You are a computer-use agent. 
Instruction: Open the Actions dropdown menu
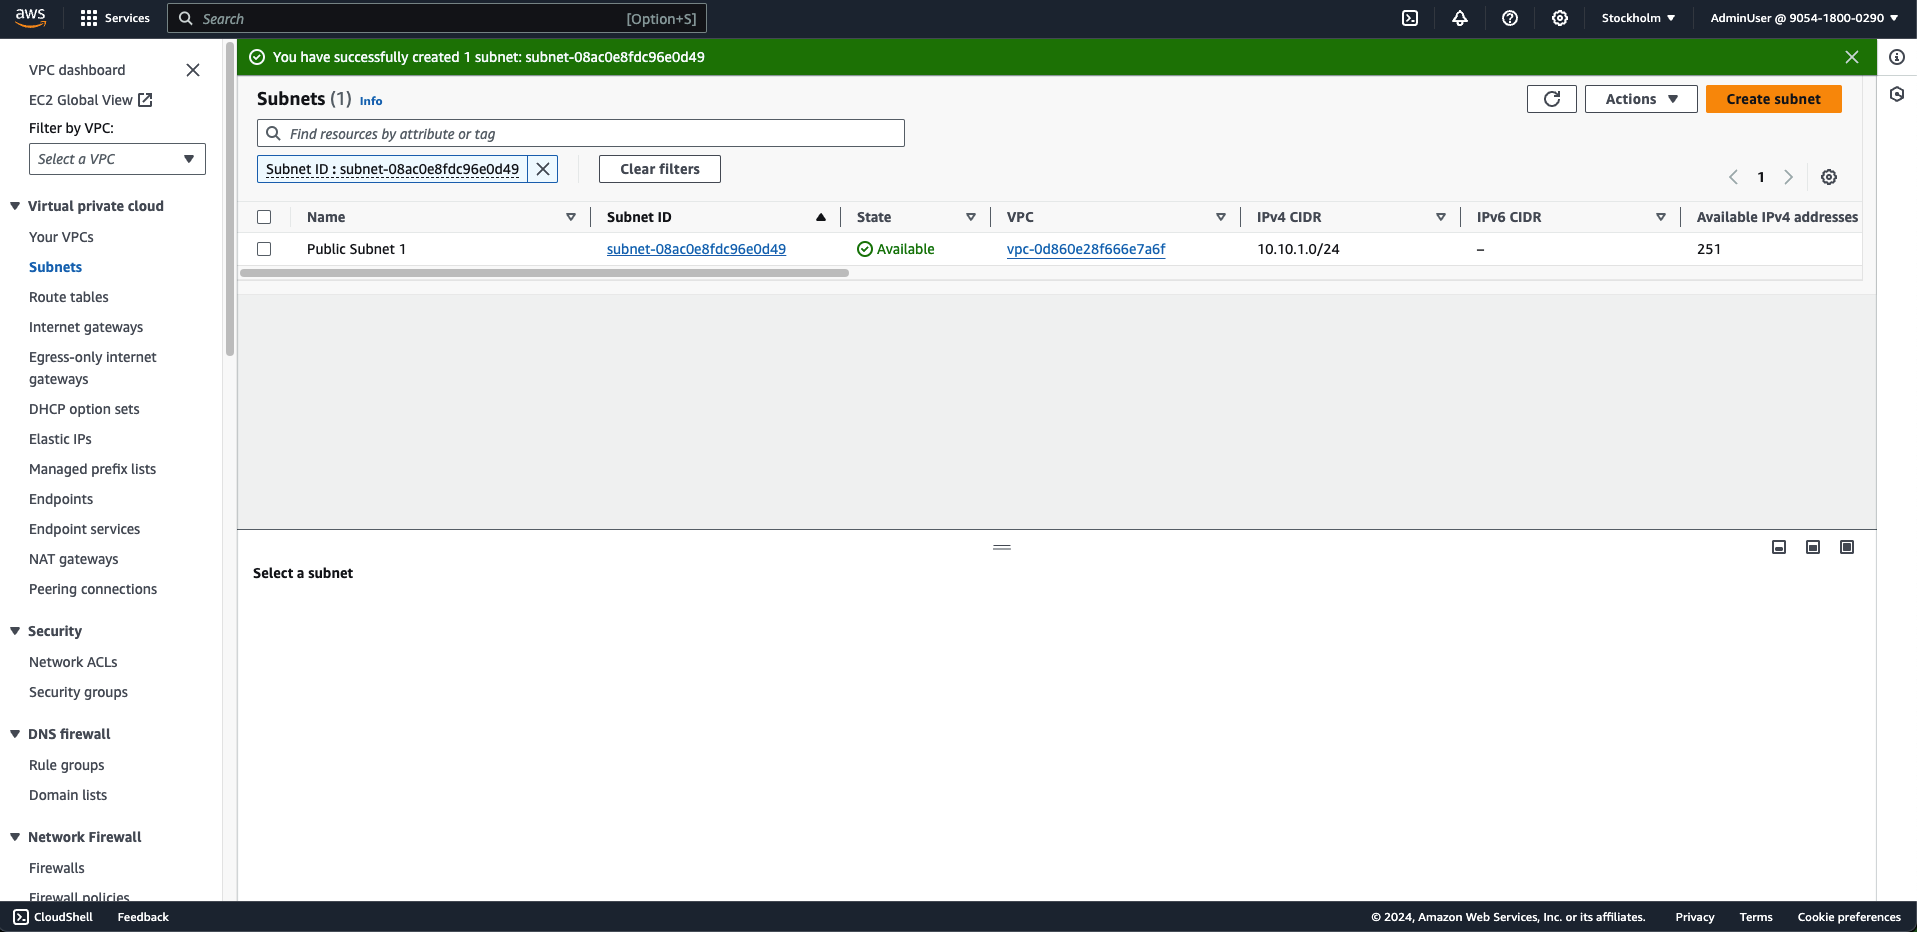coord(1640,99)
